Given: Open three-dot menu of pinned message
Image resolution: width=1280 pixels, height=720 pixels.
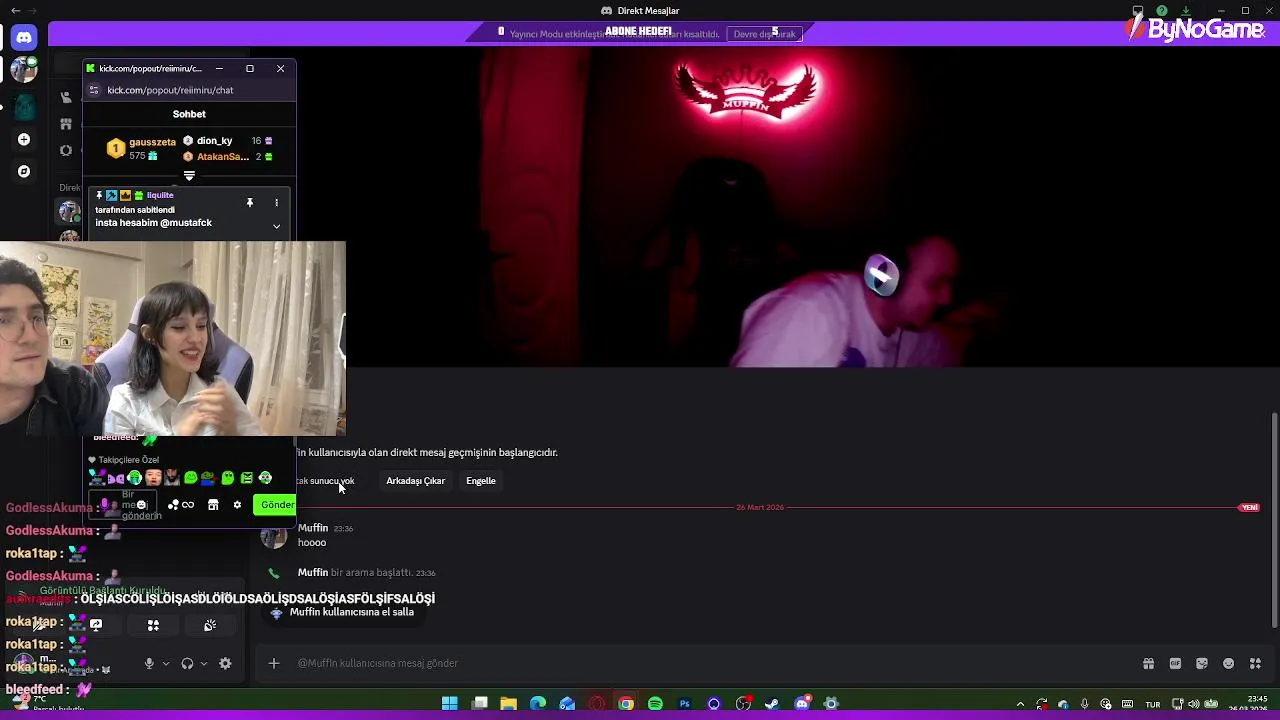Looking at the screenshot, I should click(x=276, y=202).
